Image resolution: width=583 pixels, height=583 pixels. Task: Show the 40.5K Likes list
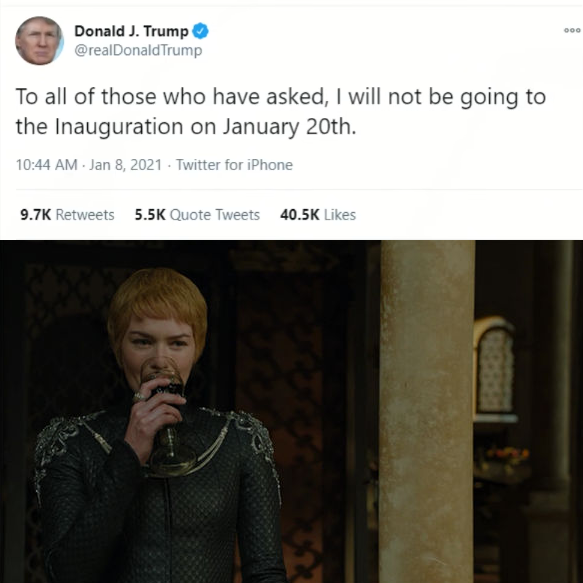click(318, 215)
